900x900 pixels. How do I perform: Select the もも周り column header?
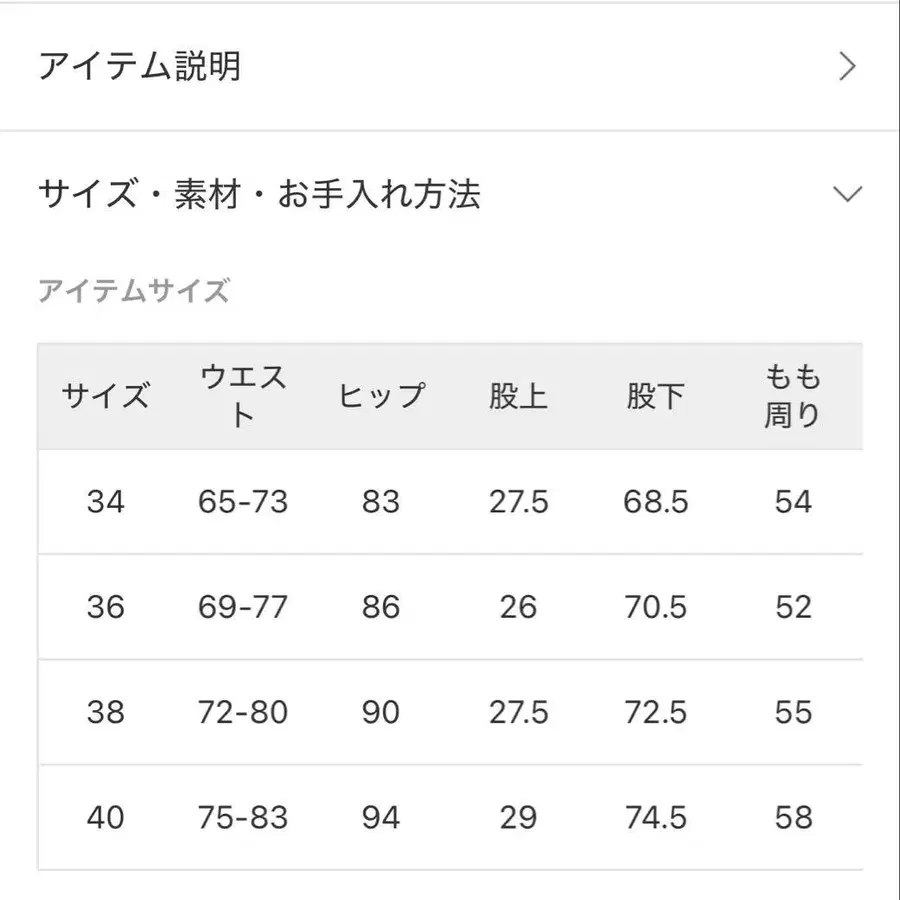coord(794,396)
